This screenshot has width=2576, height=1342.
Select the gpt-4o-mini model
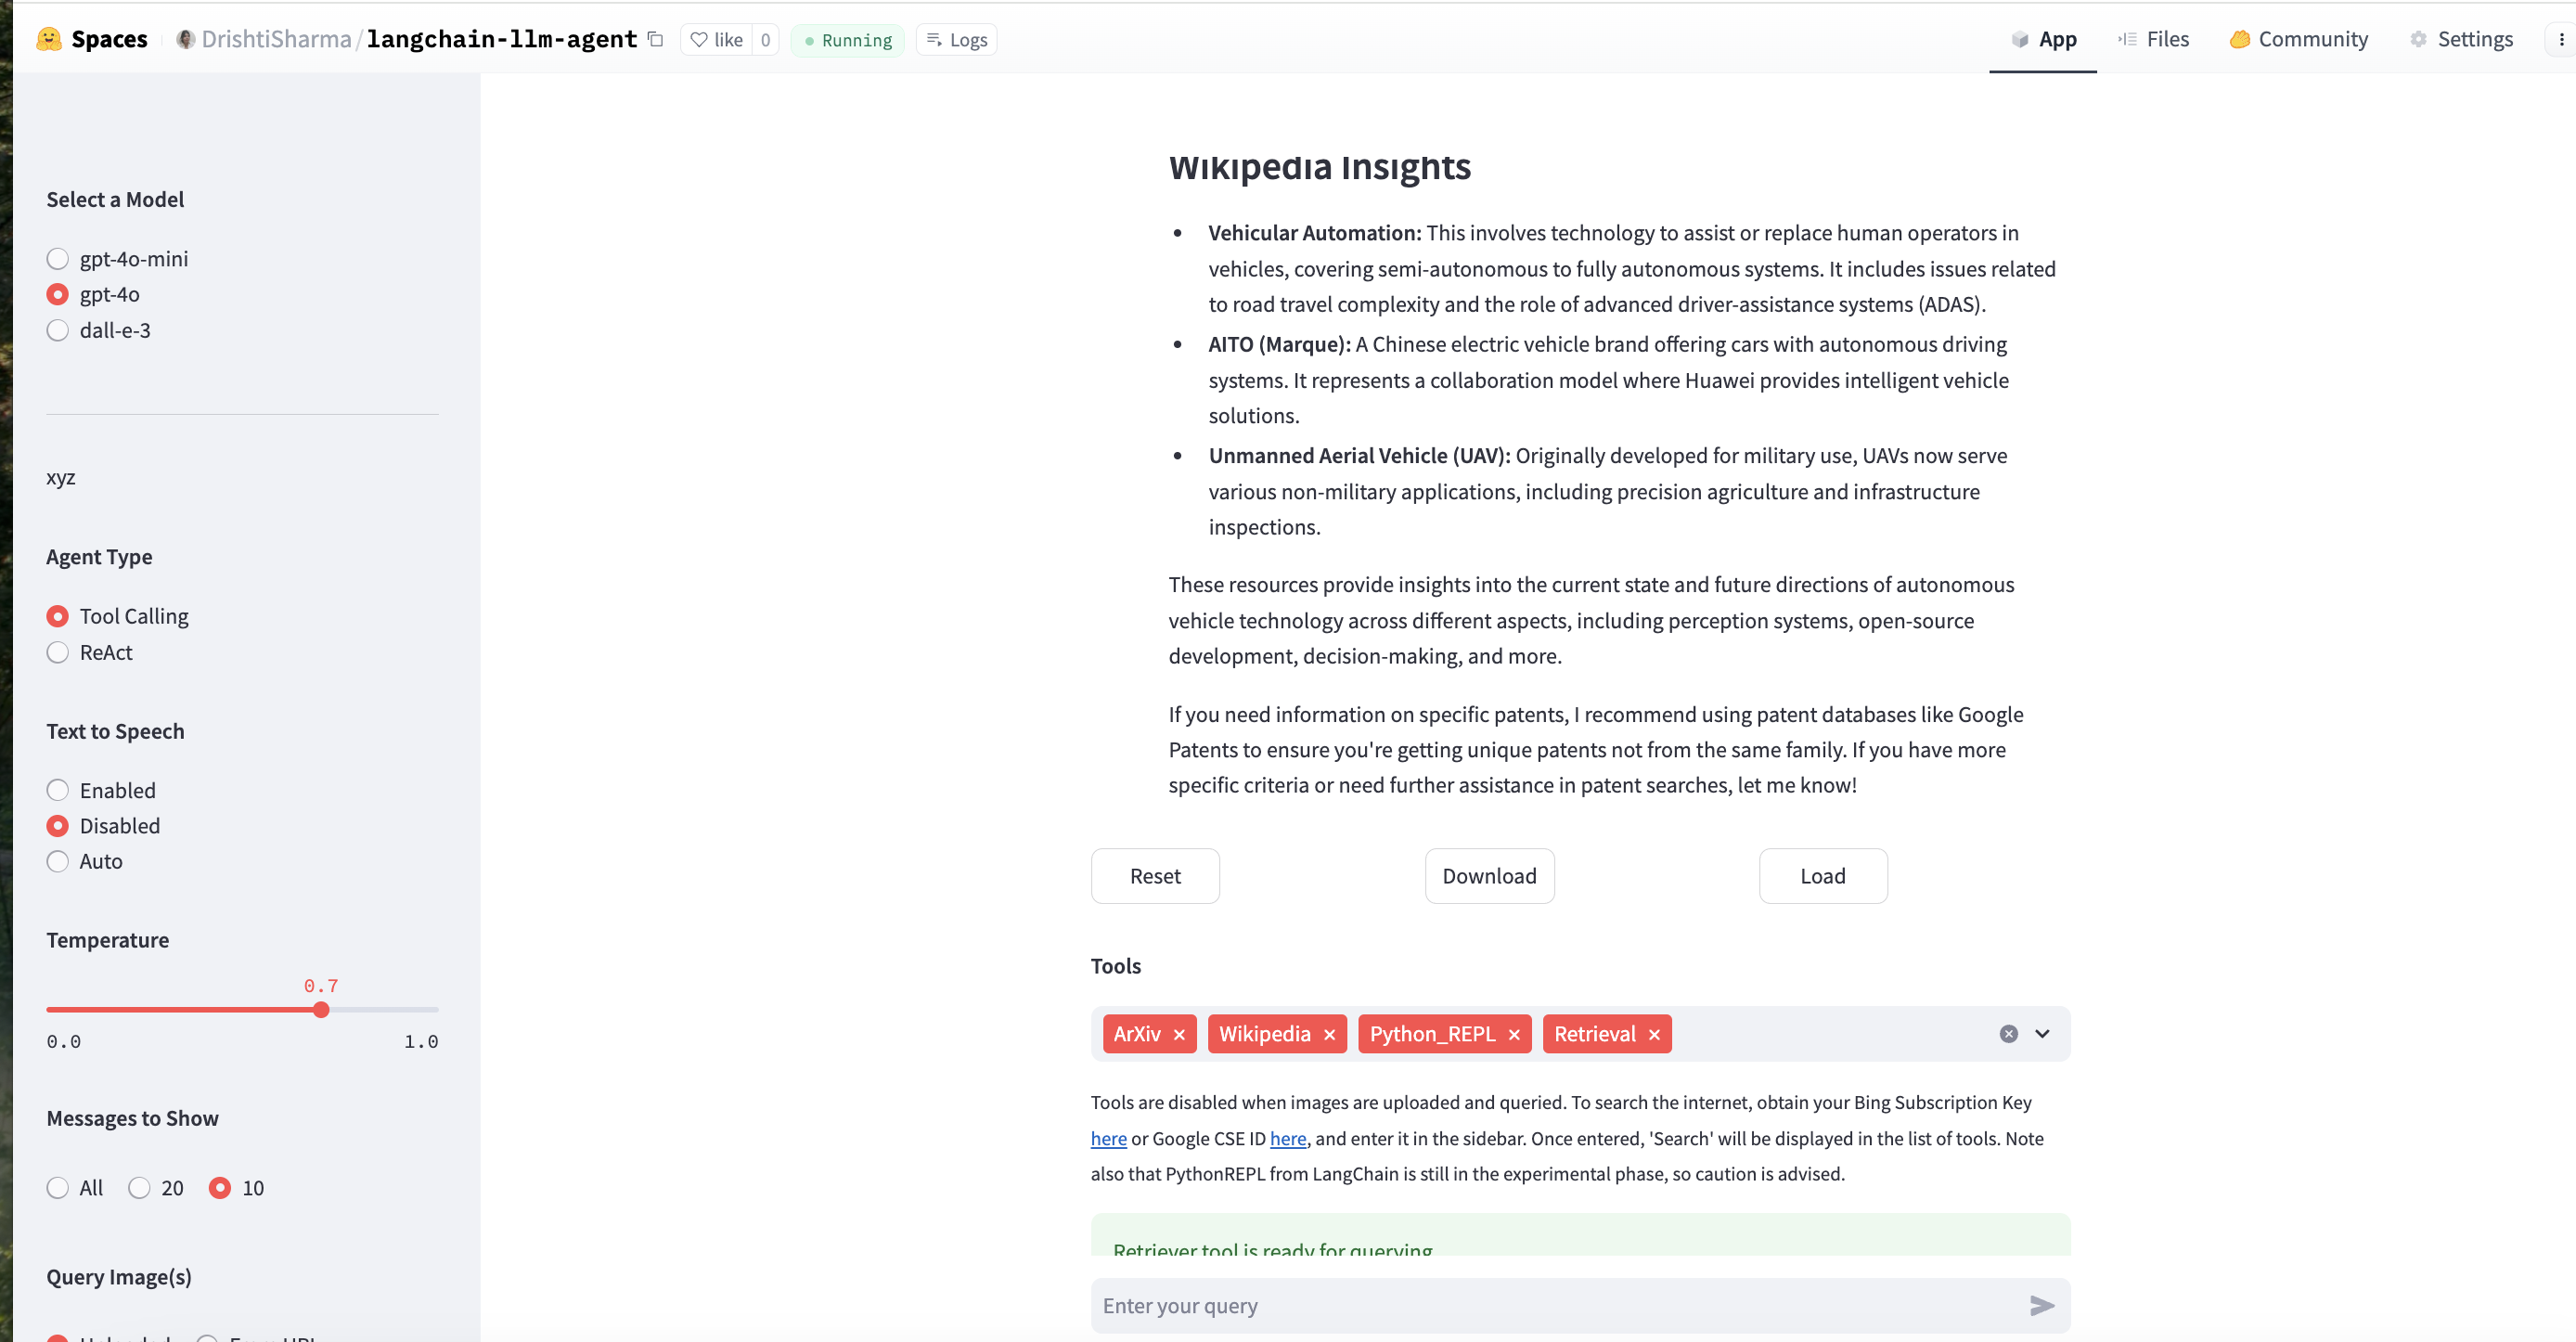58,259
